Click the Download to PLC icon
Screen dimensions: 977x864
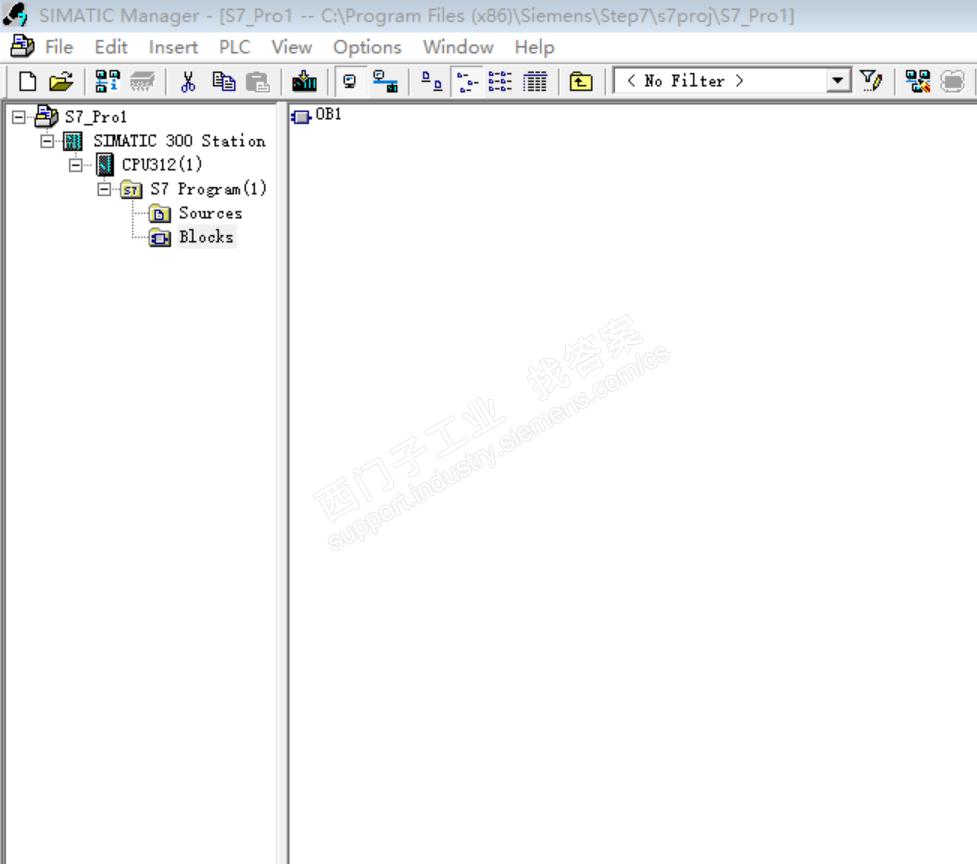(x=304, y=82)
